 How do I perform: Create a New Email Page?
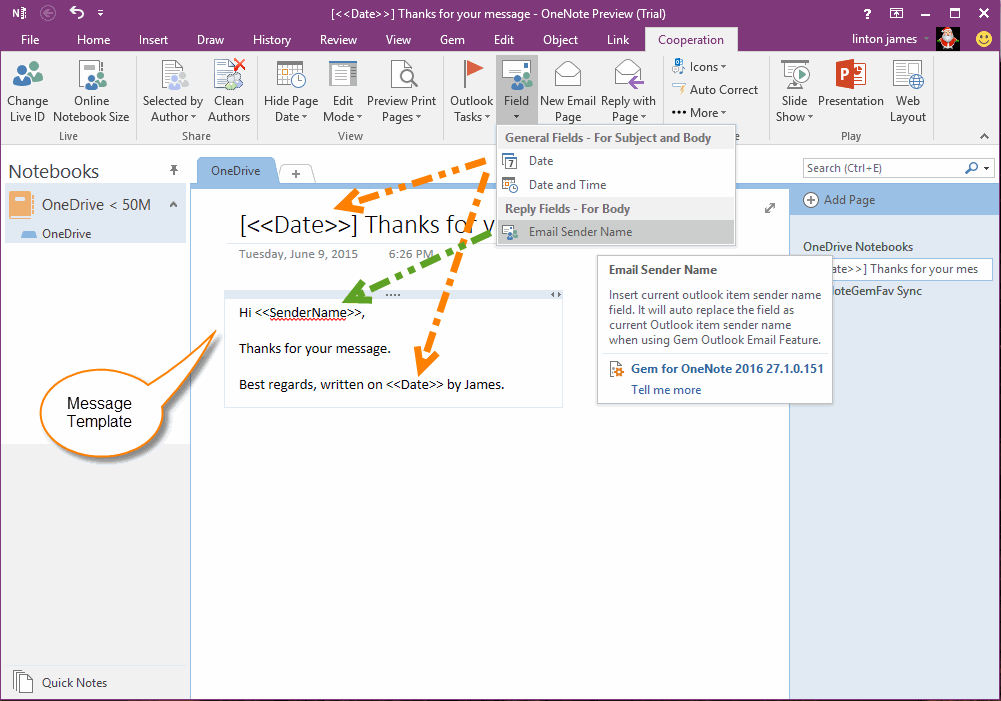point(568,91)
